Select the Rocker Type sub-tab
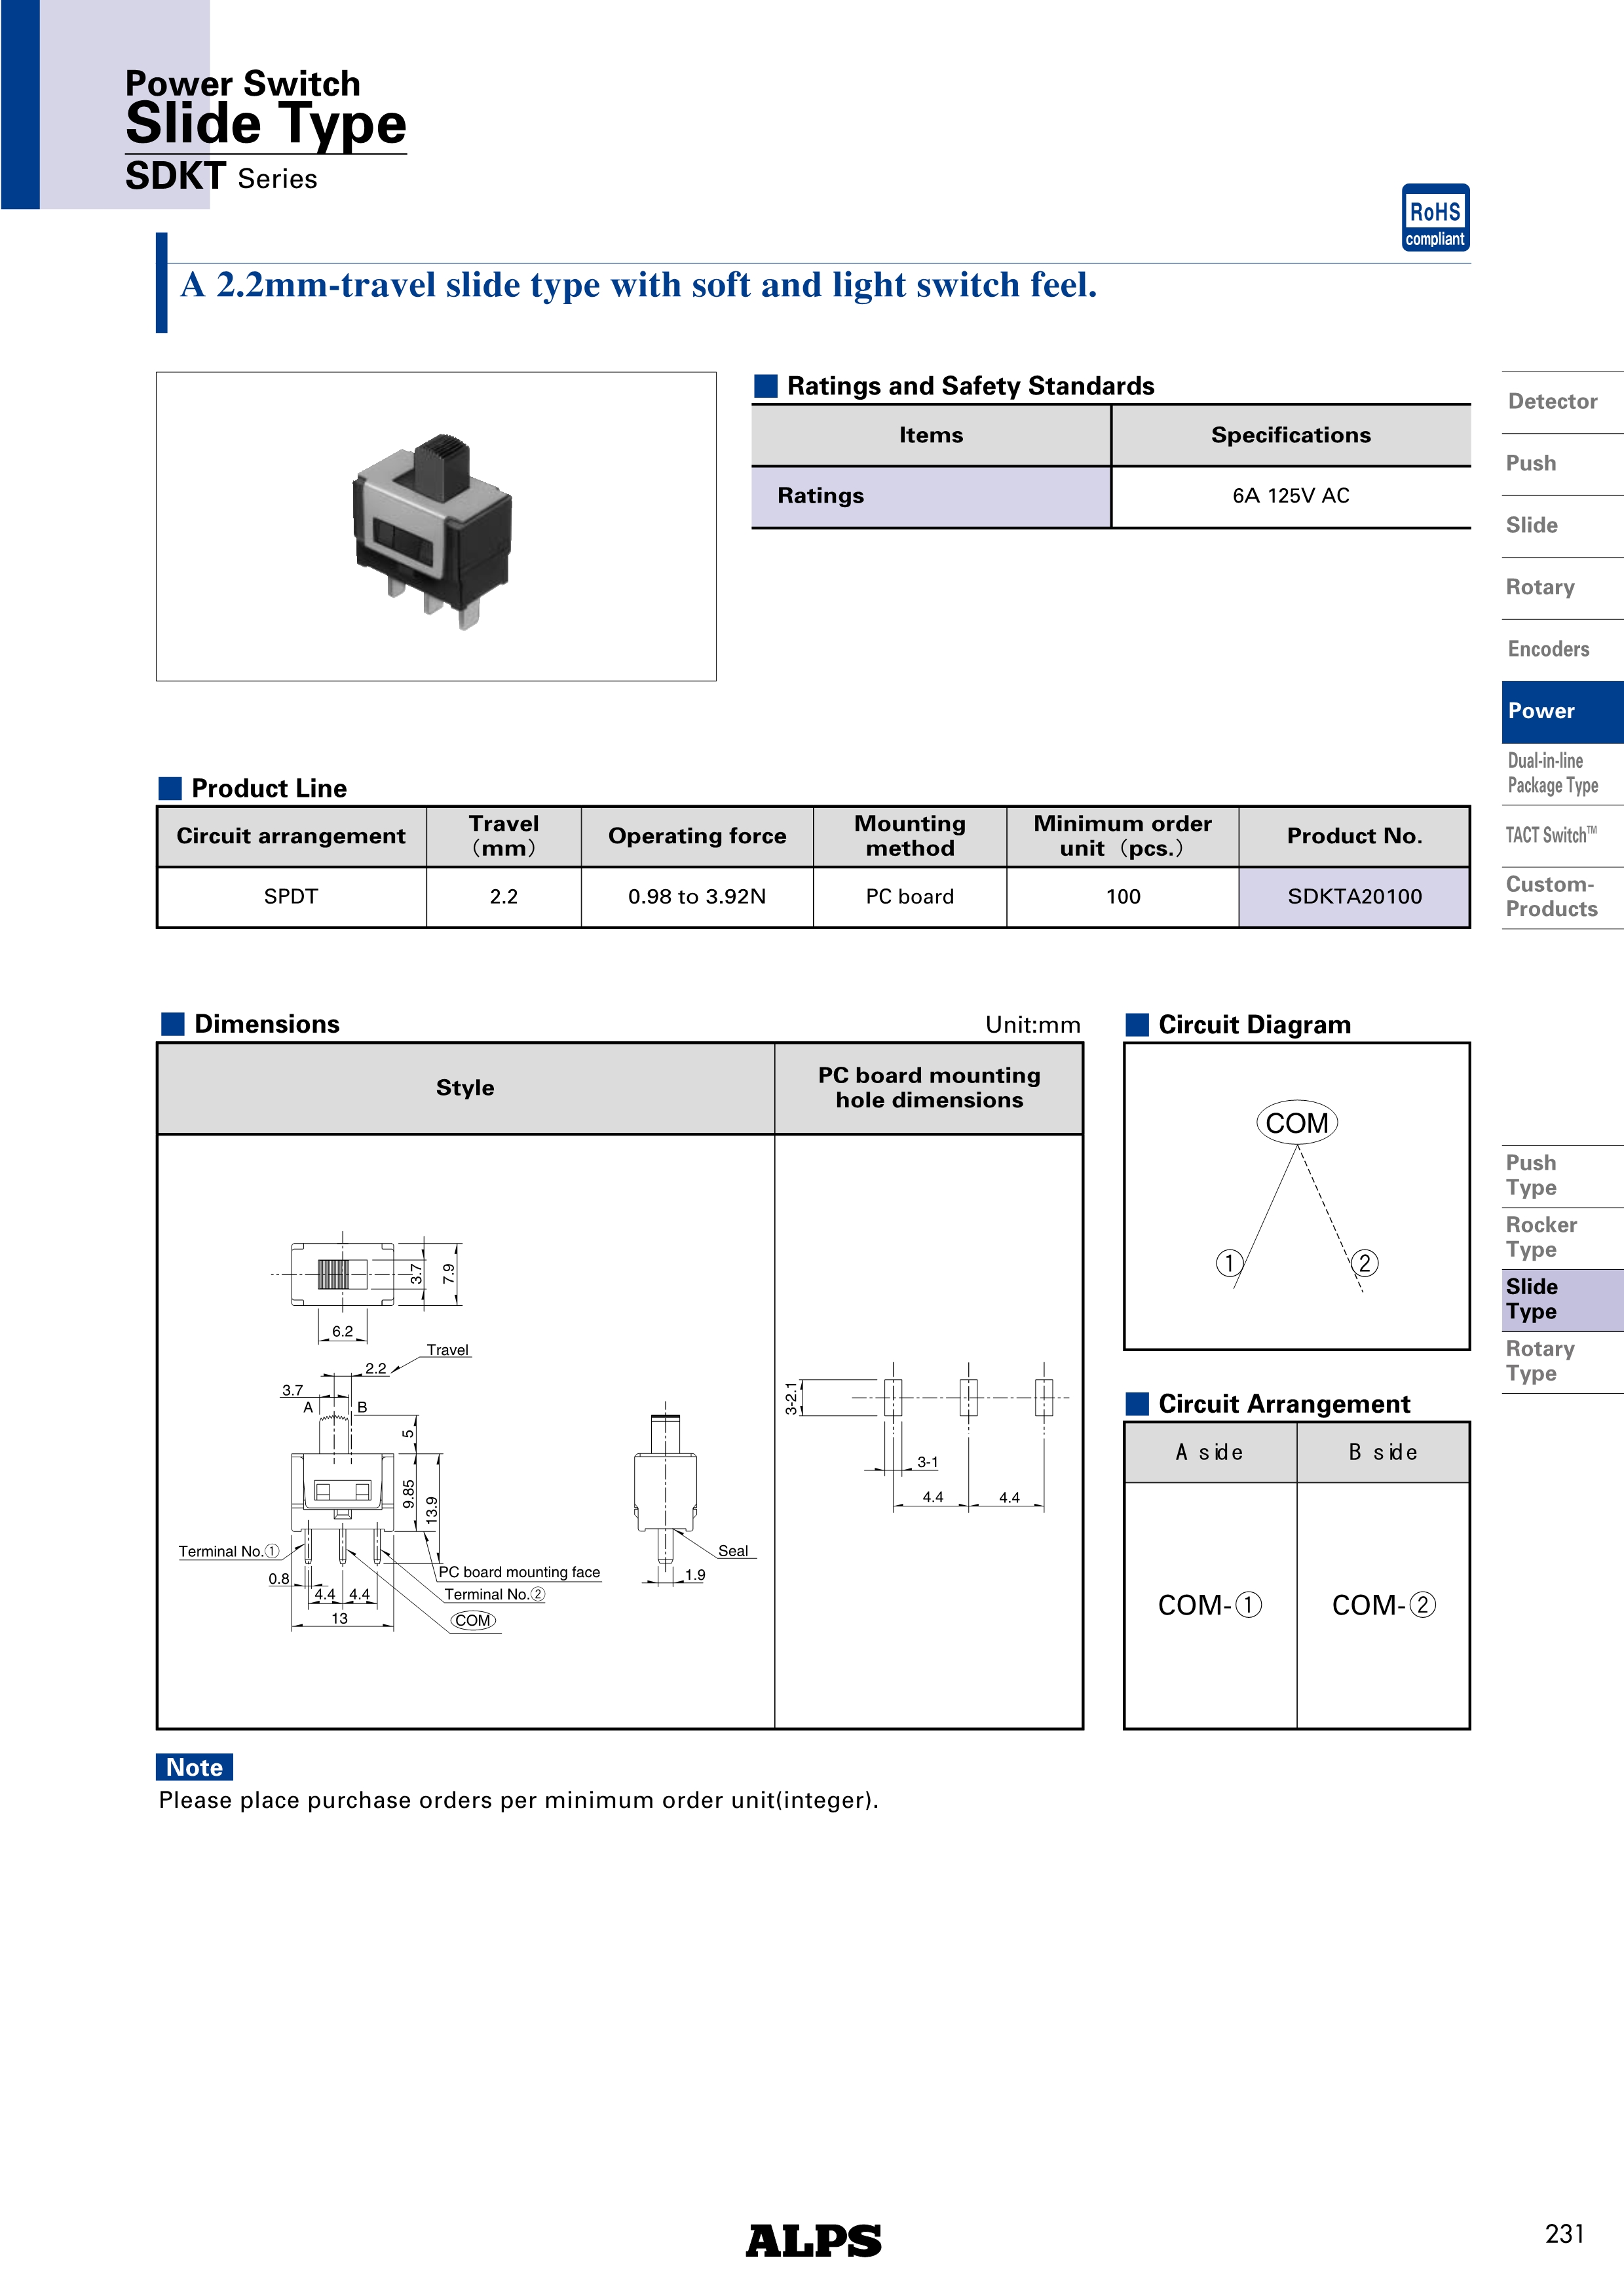 click(1541, 1238)
